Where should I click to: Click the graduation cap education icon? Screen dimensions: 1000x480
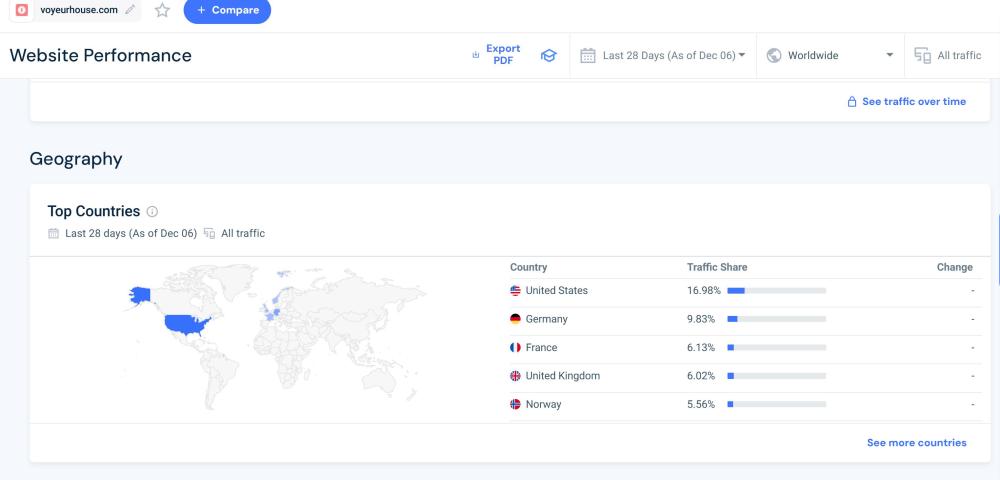tap(548, 56)
